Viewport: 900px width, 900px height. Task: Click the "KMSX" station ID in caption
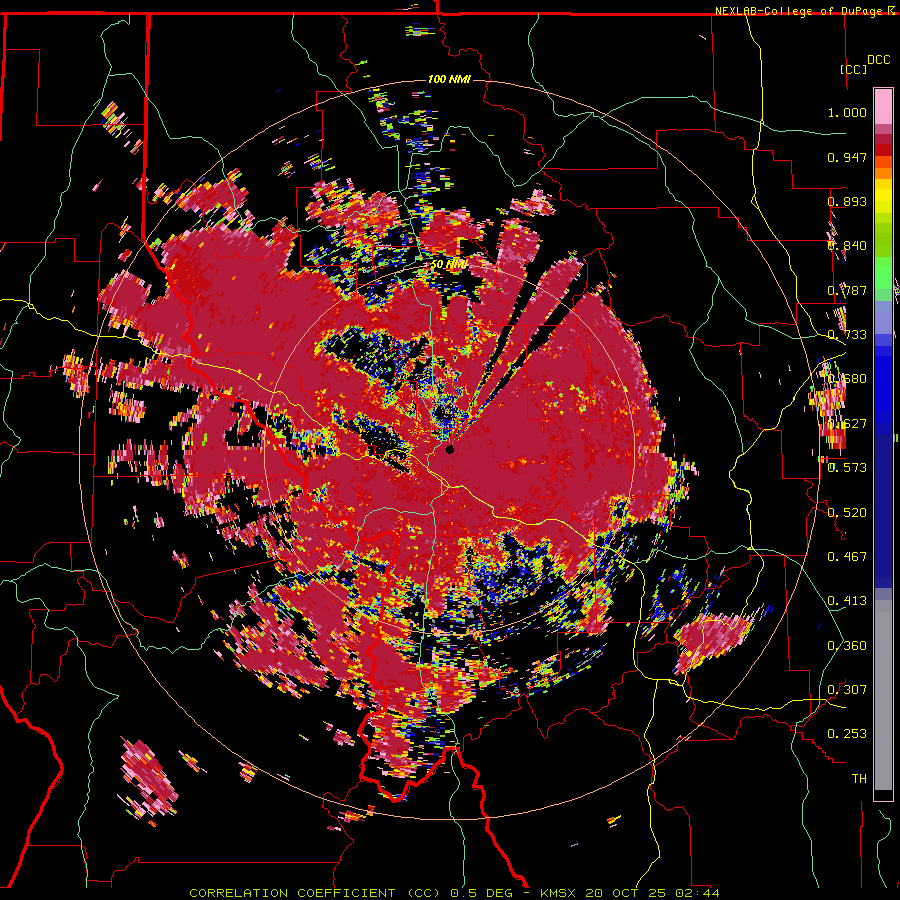point(560,893)
